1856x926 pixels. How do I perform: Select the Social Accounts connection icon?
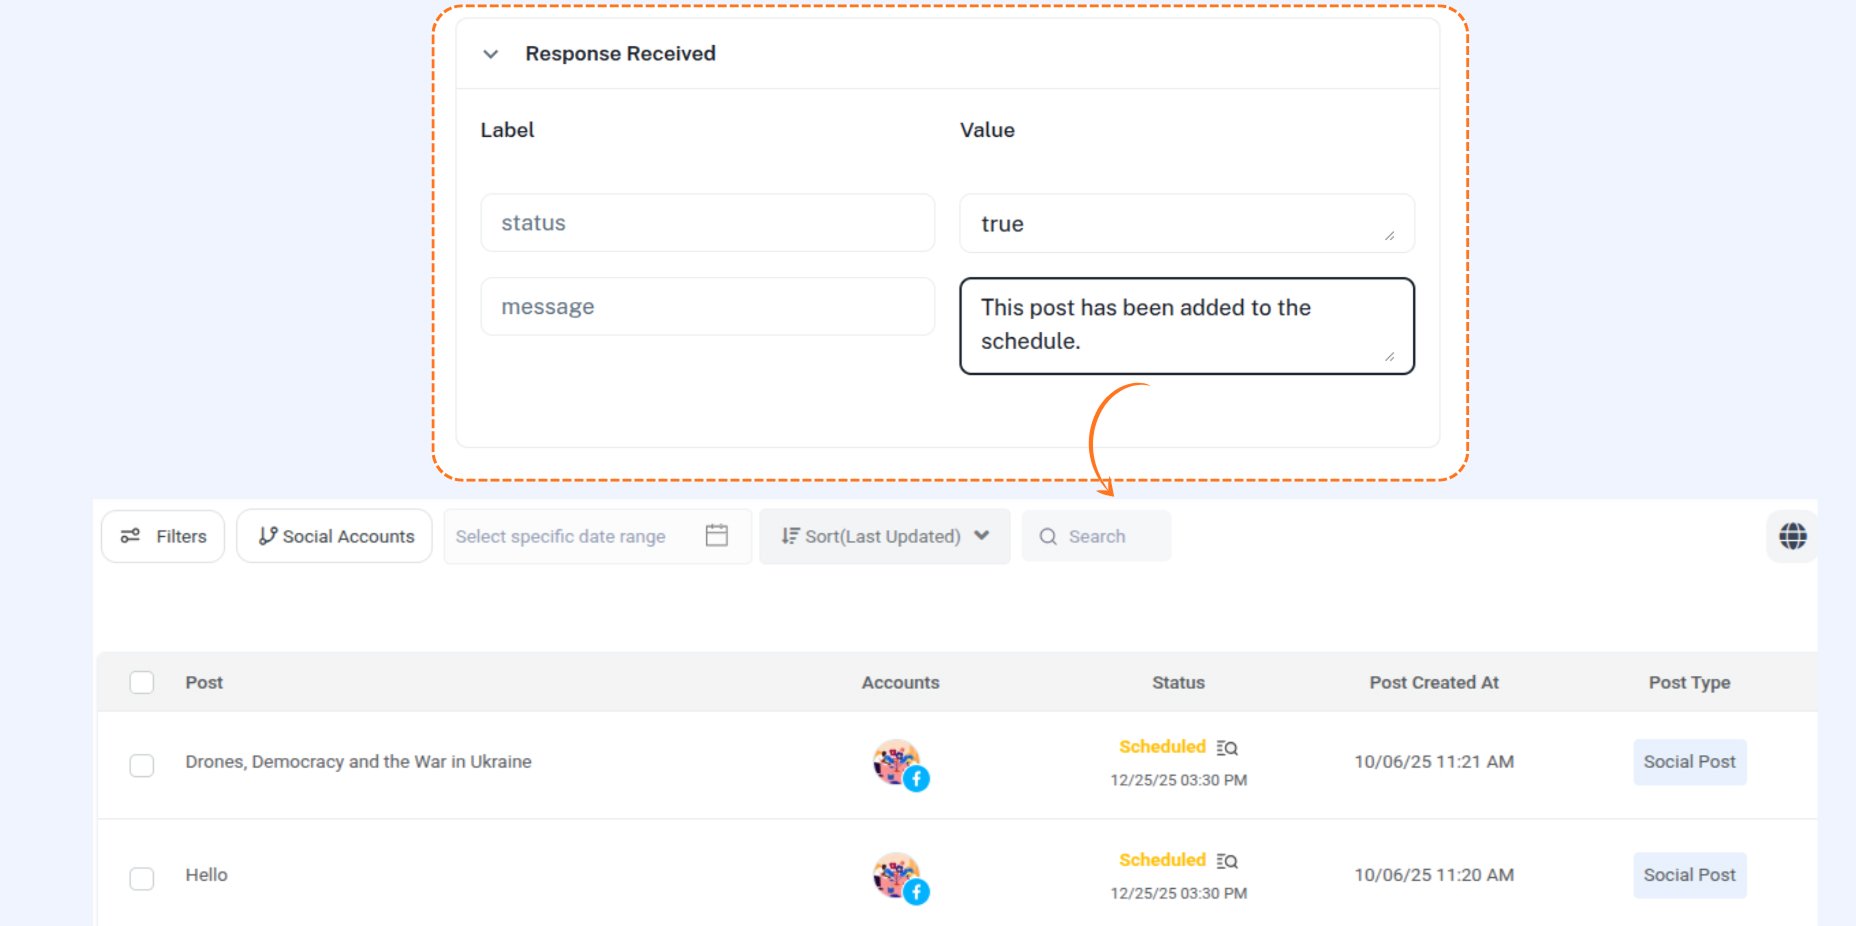pyautogui.click(x=266, y=535)
